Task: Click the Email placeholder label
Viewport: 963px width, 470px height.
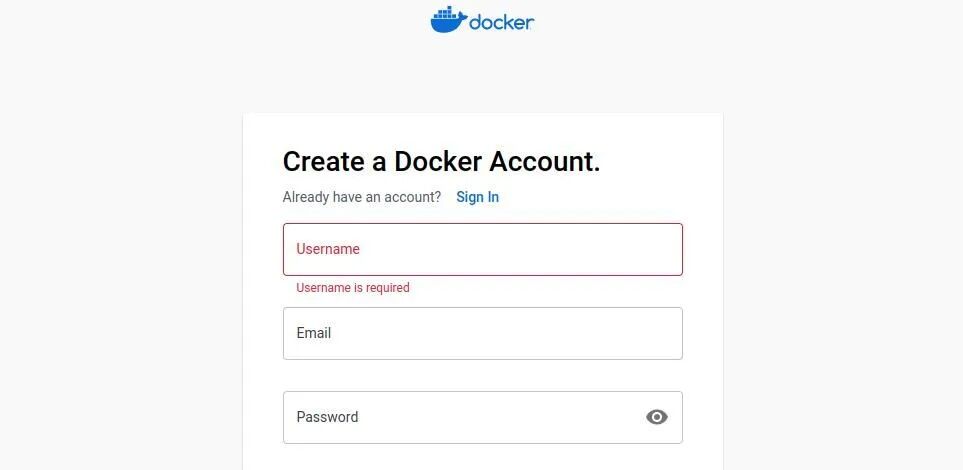Action: point(314,333)
